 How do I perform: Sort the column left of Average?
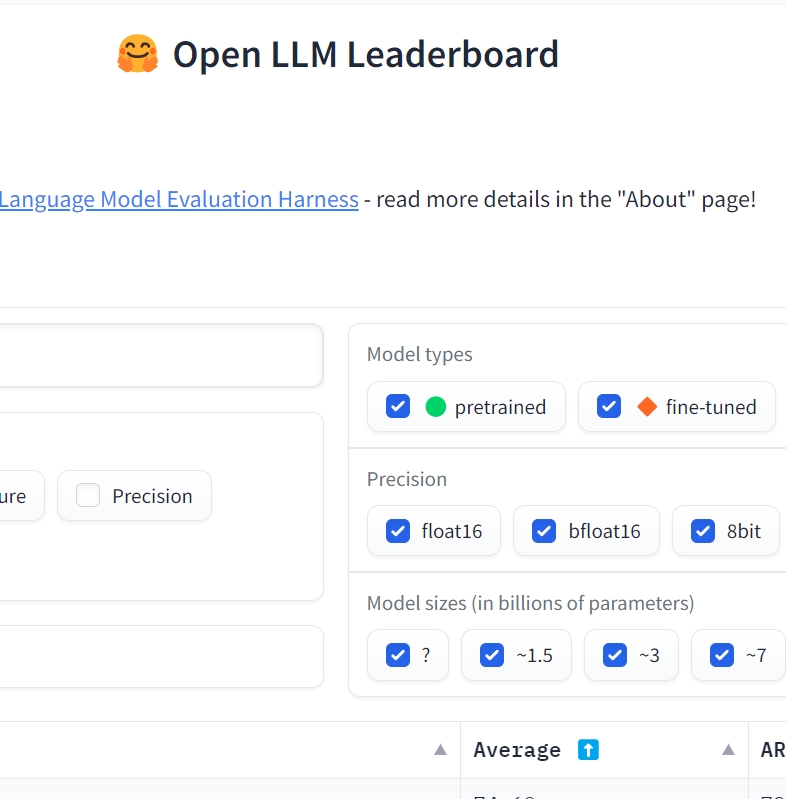point(440,750)
